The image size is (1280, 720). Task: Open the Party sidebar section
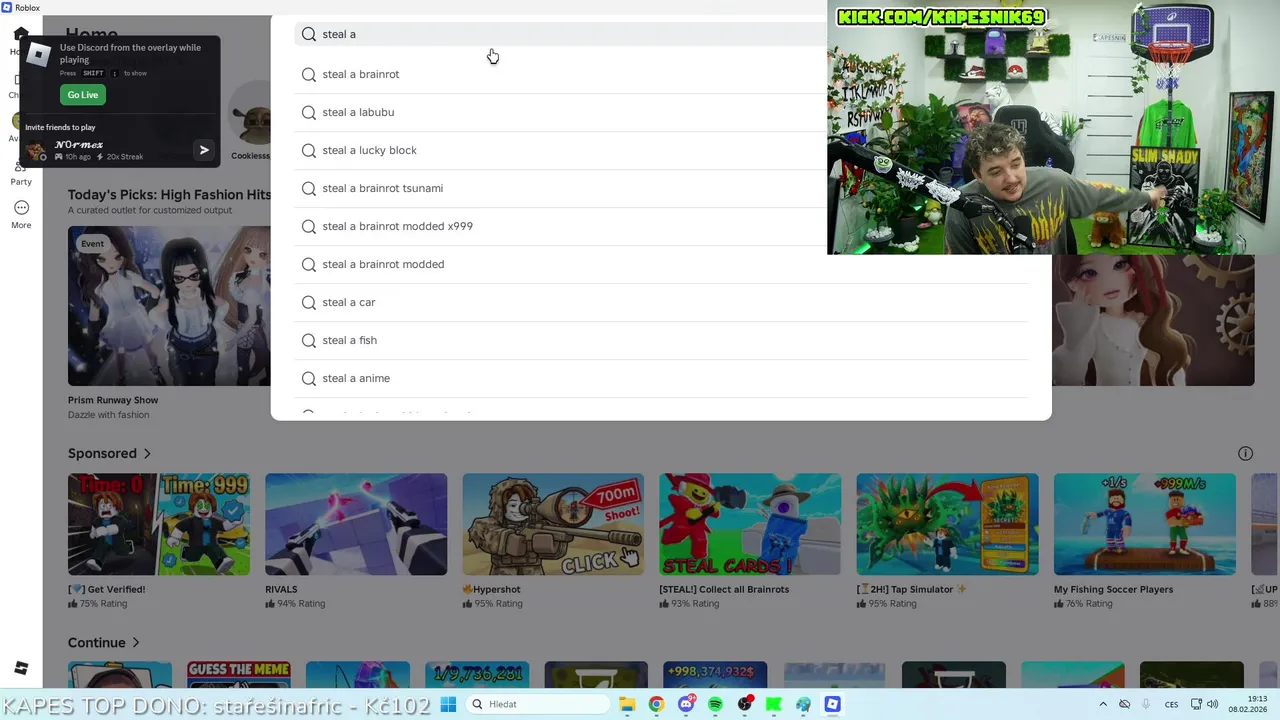[21, 172]
